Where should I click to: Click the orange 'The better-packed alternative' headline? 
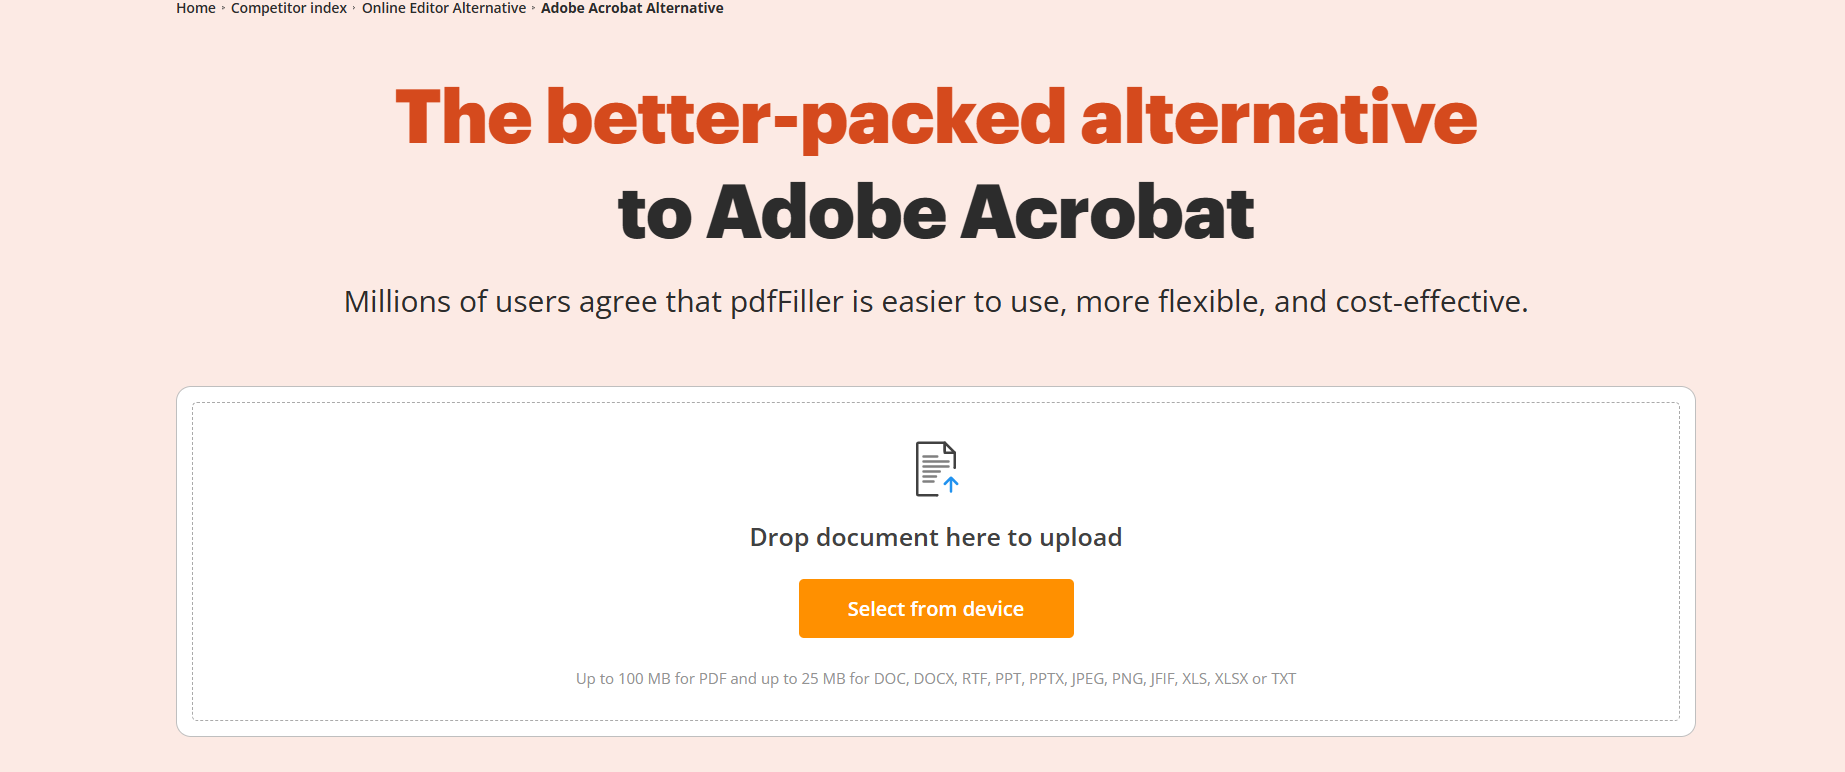935,118
